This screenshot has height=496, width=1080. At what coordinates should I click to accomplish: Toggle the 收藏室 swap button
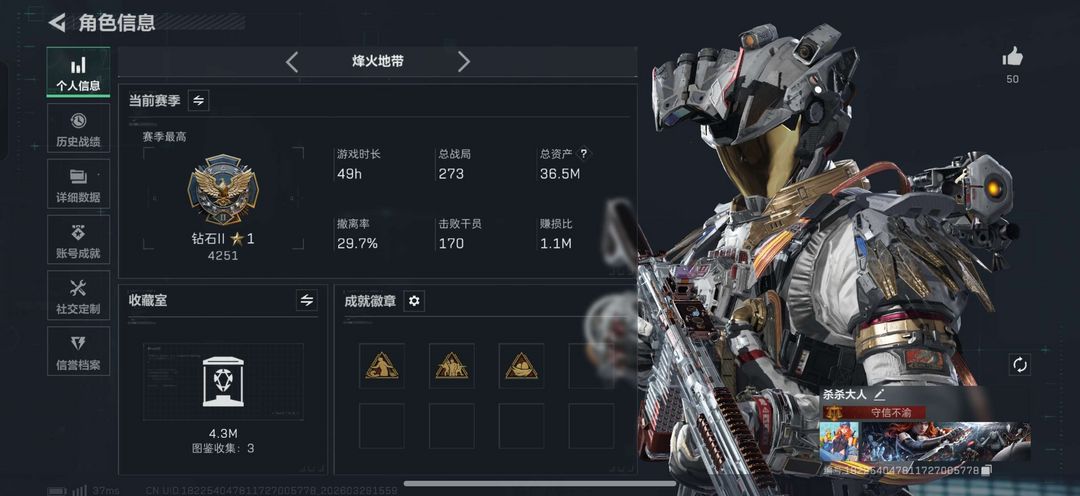point(307,300)
